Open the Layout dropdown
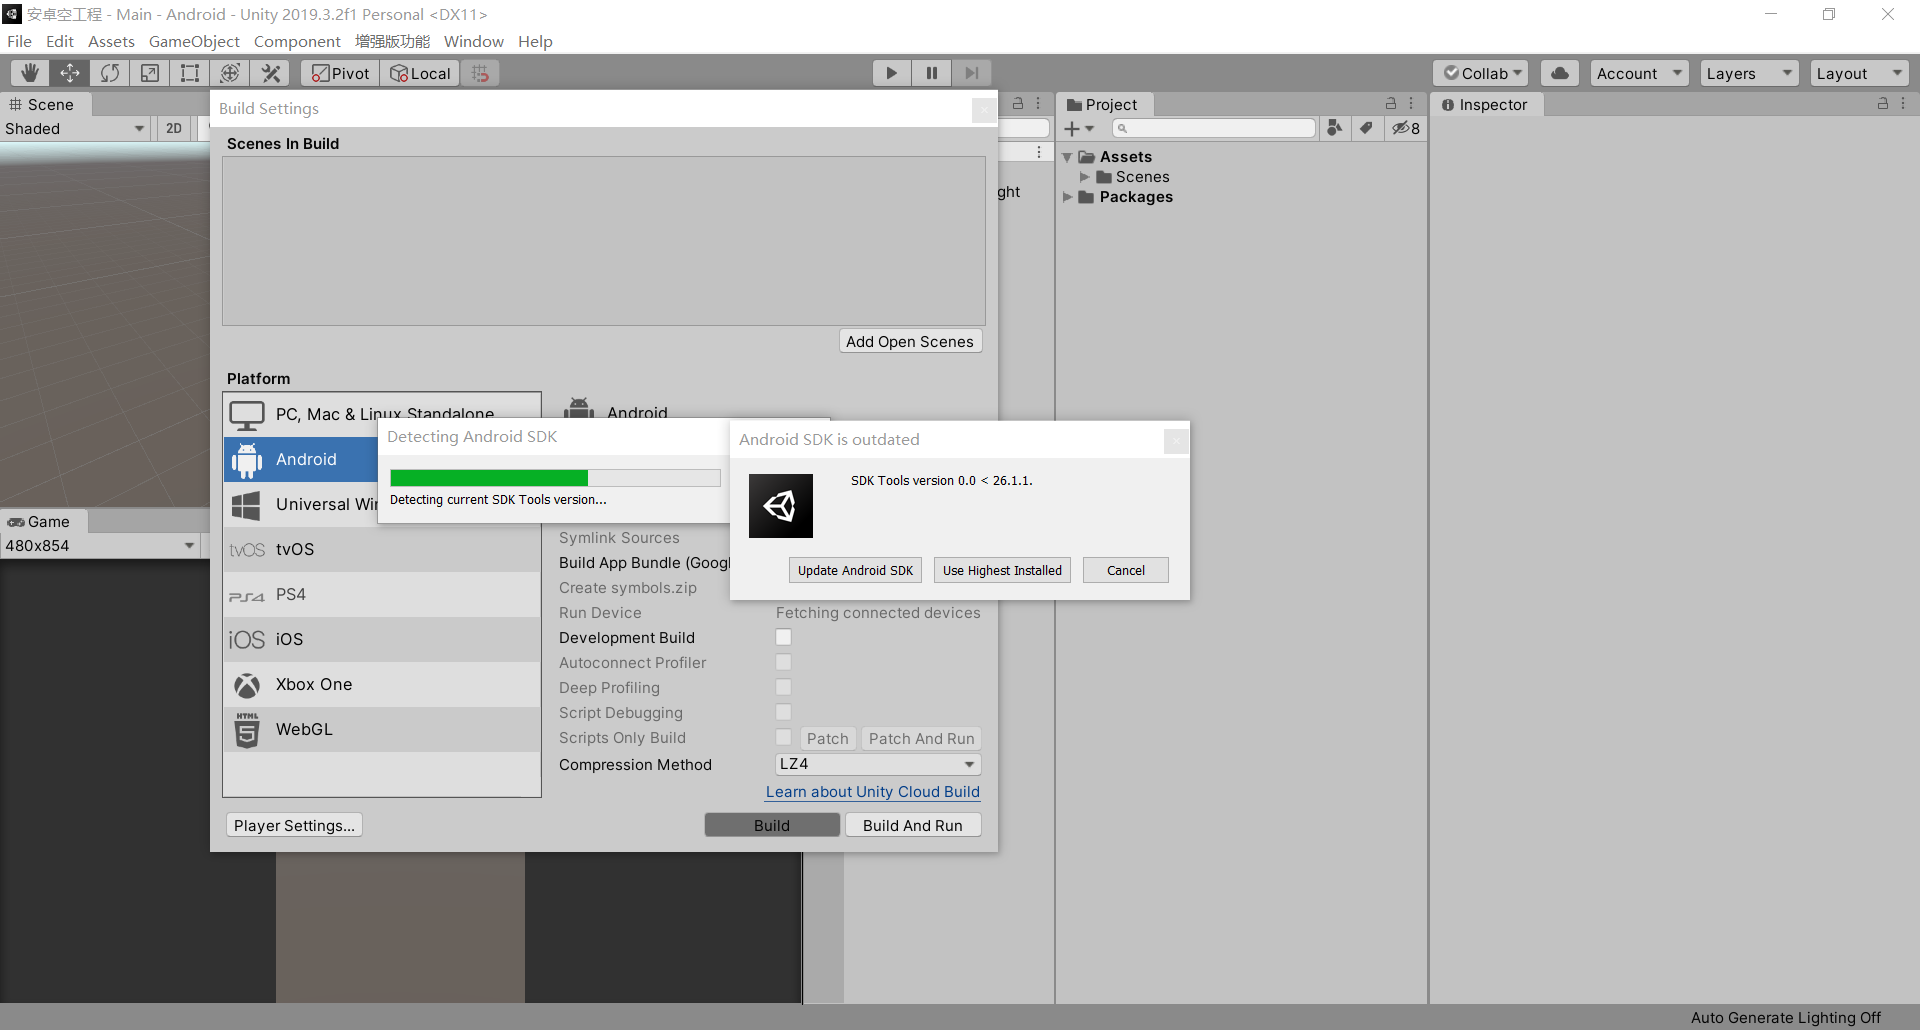Image resolution: width=1920 pixels, height=1030 pixels. click(1859, 73)
